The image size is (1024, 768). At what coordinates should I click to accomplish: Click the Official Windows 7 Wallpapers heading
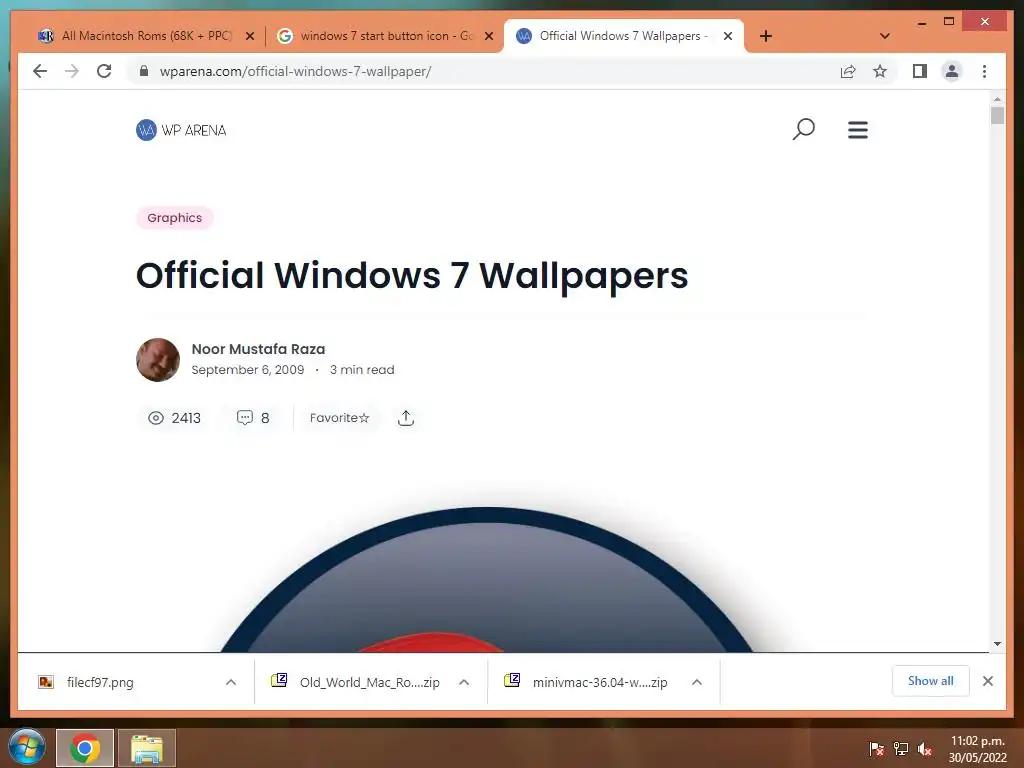click(x=412, y=276)
